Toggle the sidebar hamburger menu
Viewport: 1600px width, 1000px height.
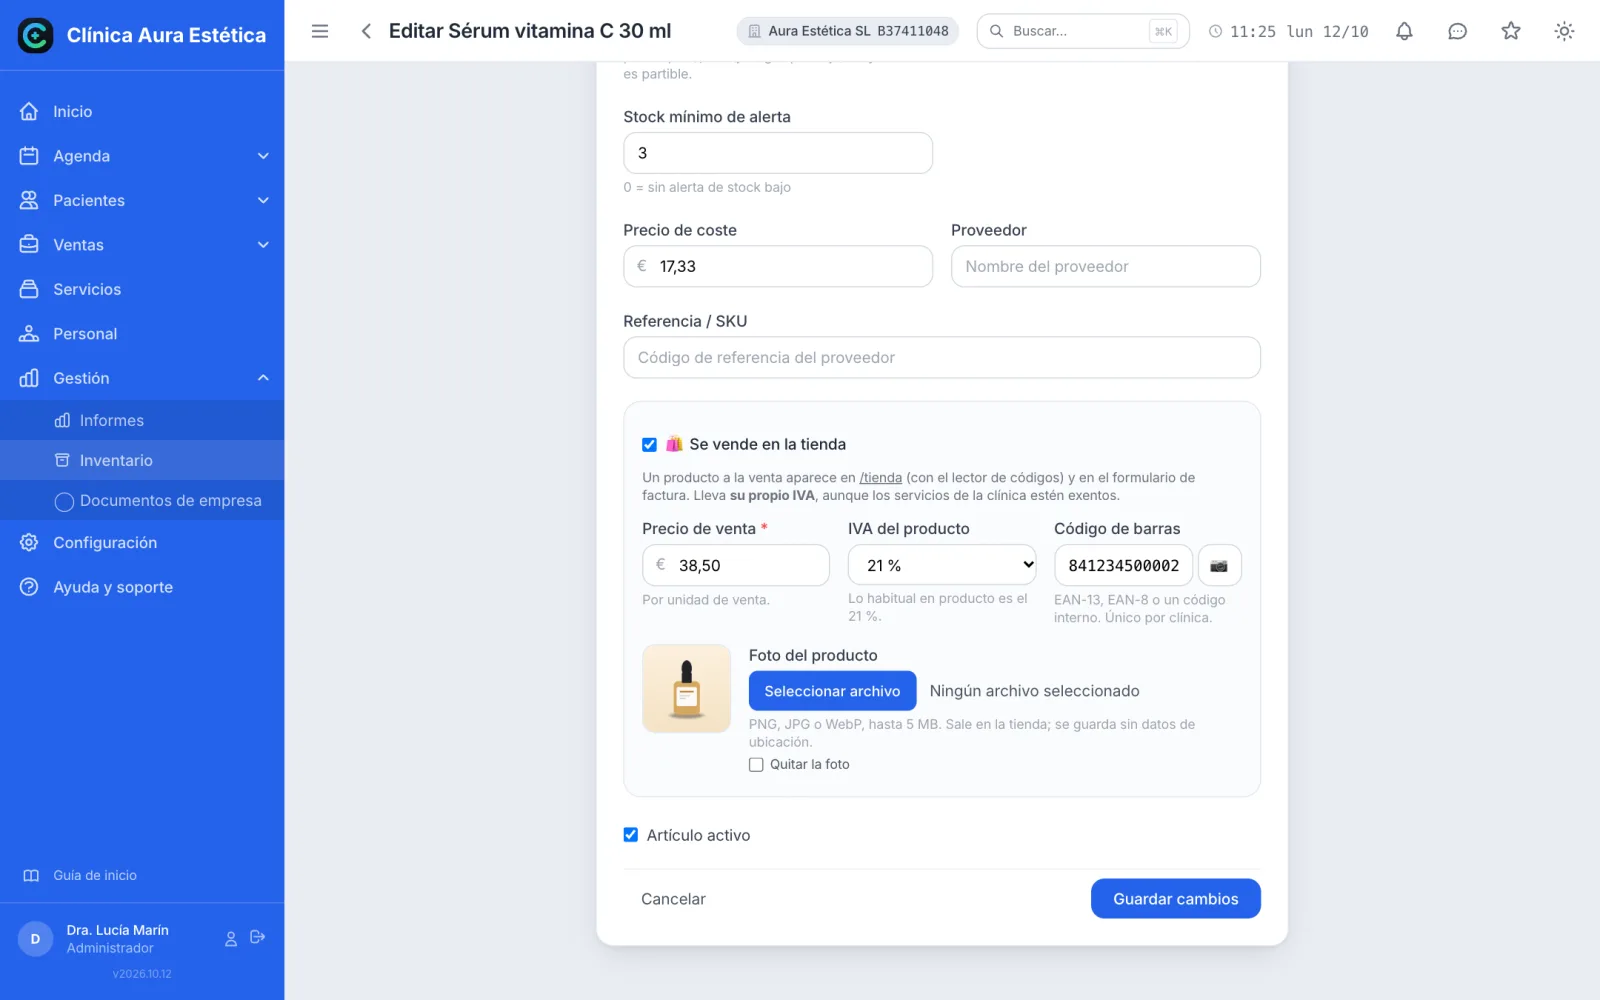tap(320, 31)
